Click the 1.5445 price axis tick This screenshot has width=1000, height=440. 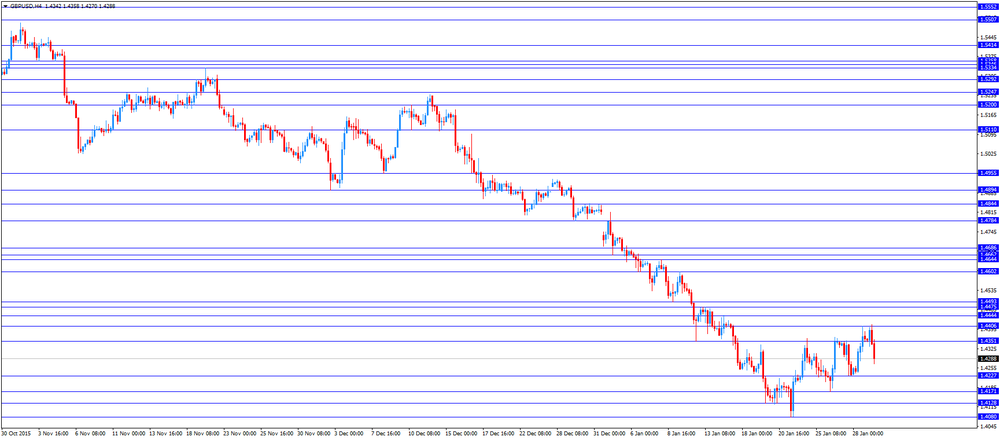pos(988,37)
